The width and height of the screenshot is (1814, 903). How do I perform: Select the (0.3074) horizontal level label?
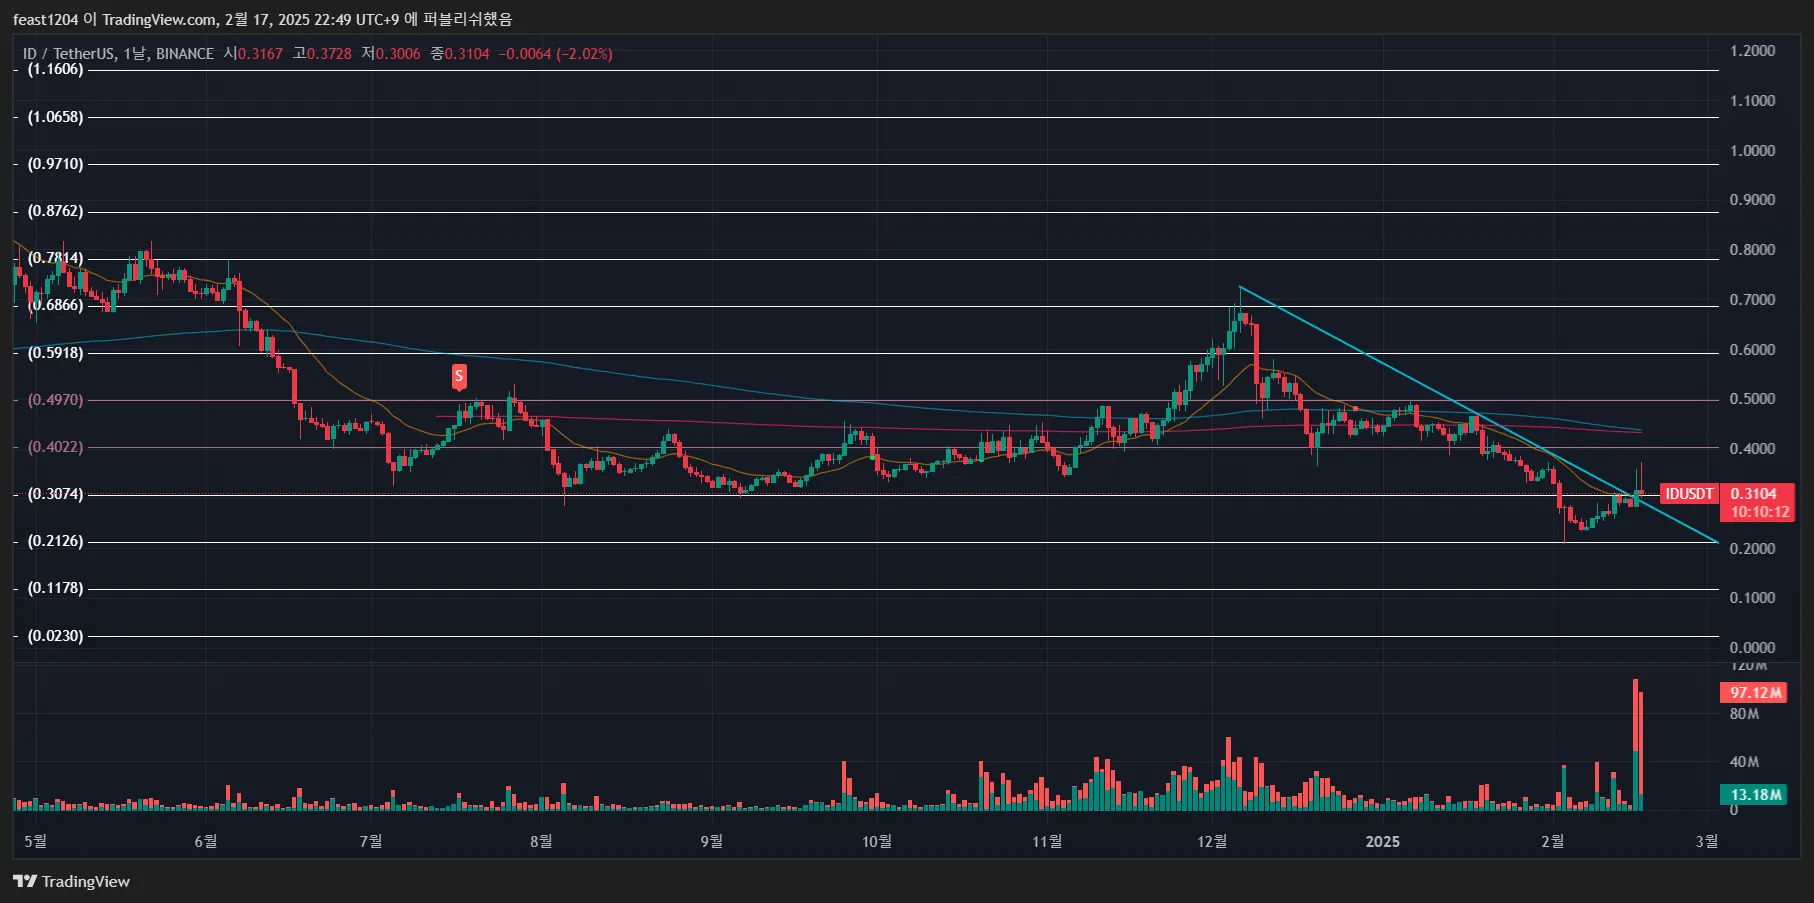(x=56, y=494)
